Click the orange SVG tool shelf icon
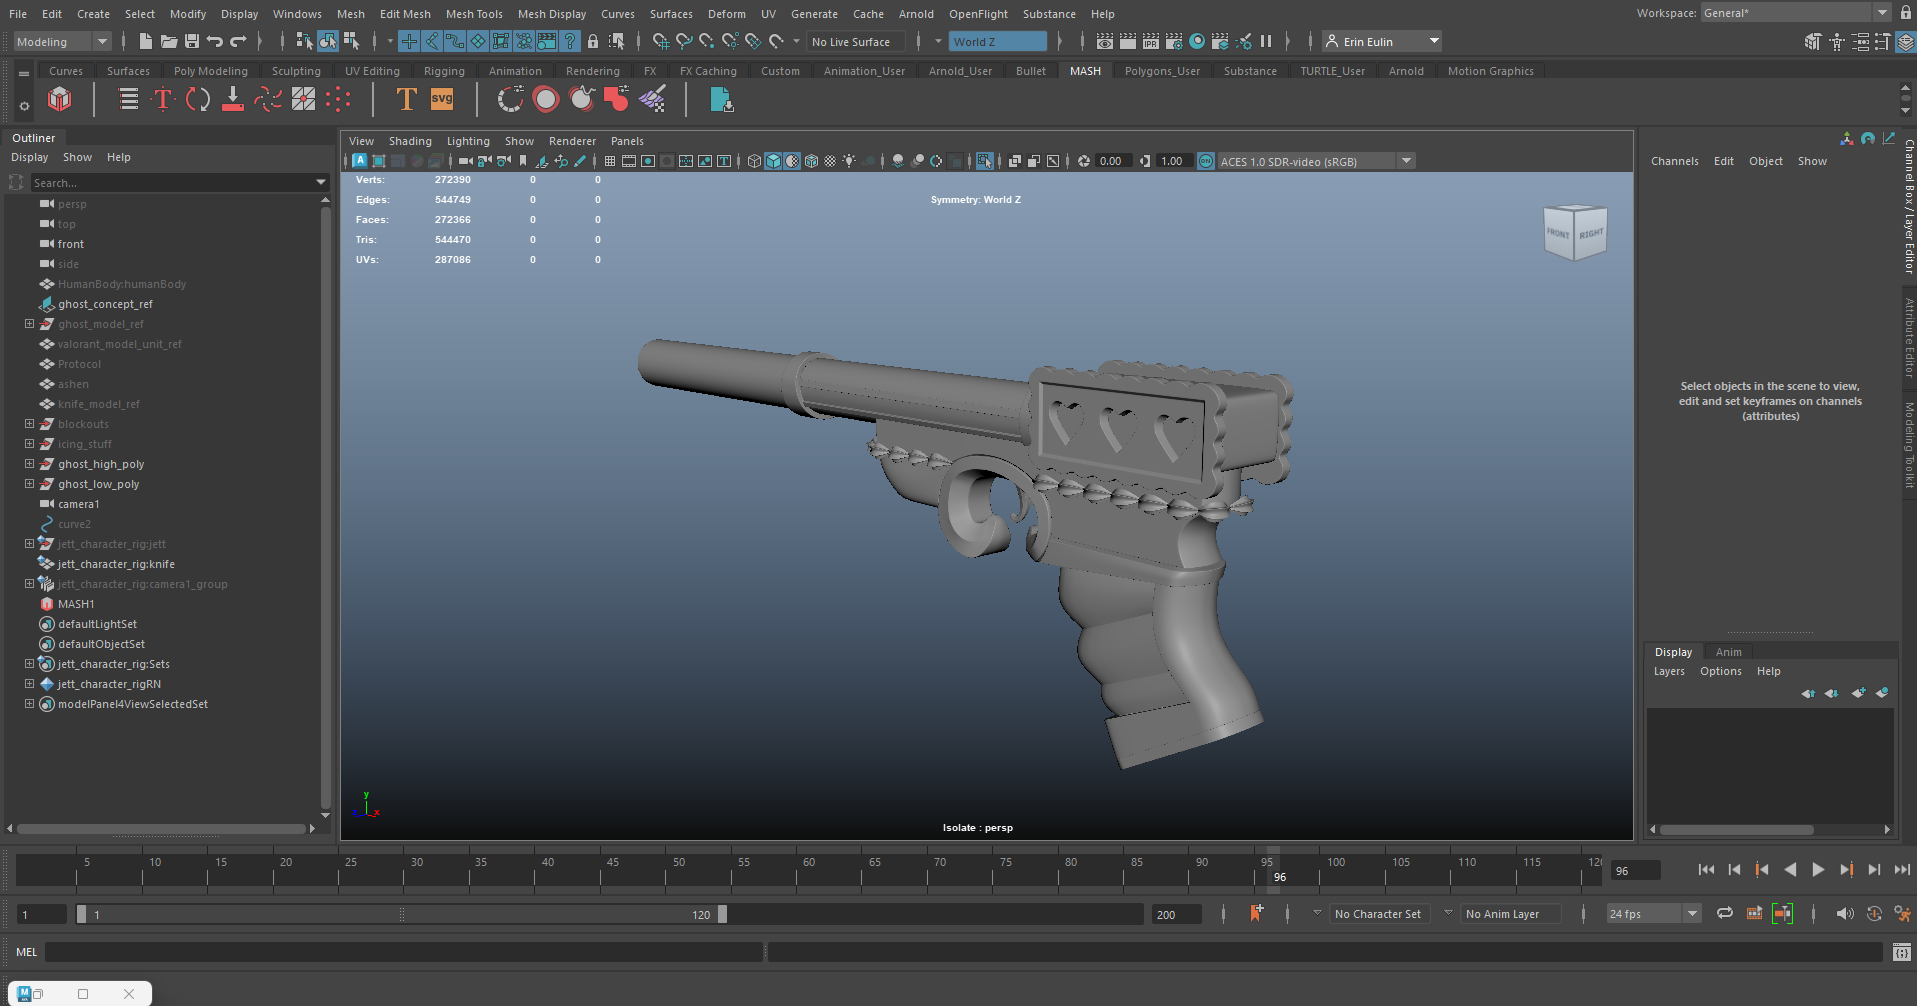 point(442,99)
